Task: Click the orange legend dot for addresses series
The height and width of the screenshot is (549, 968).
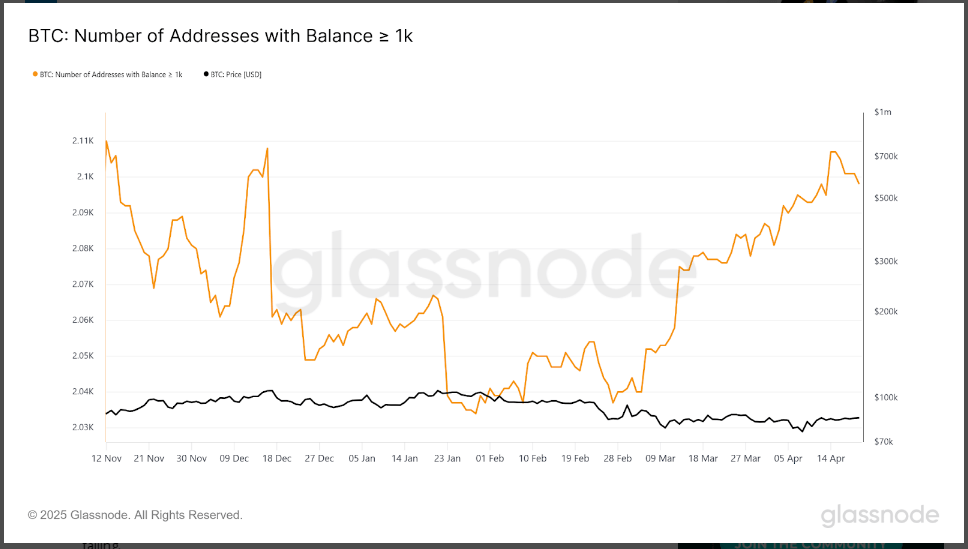Action: tap(35, 74)
